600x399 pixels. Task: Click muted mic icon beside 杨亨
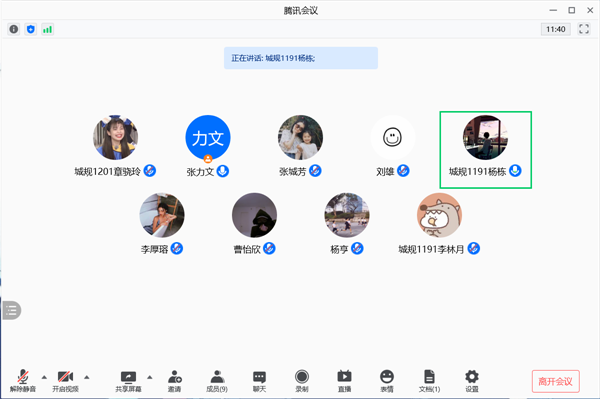click(x=357, y=248)
